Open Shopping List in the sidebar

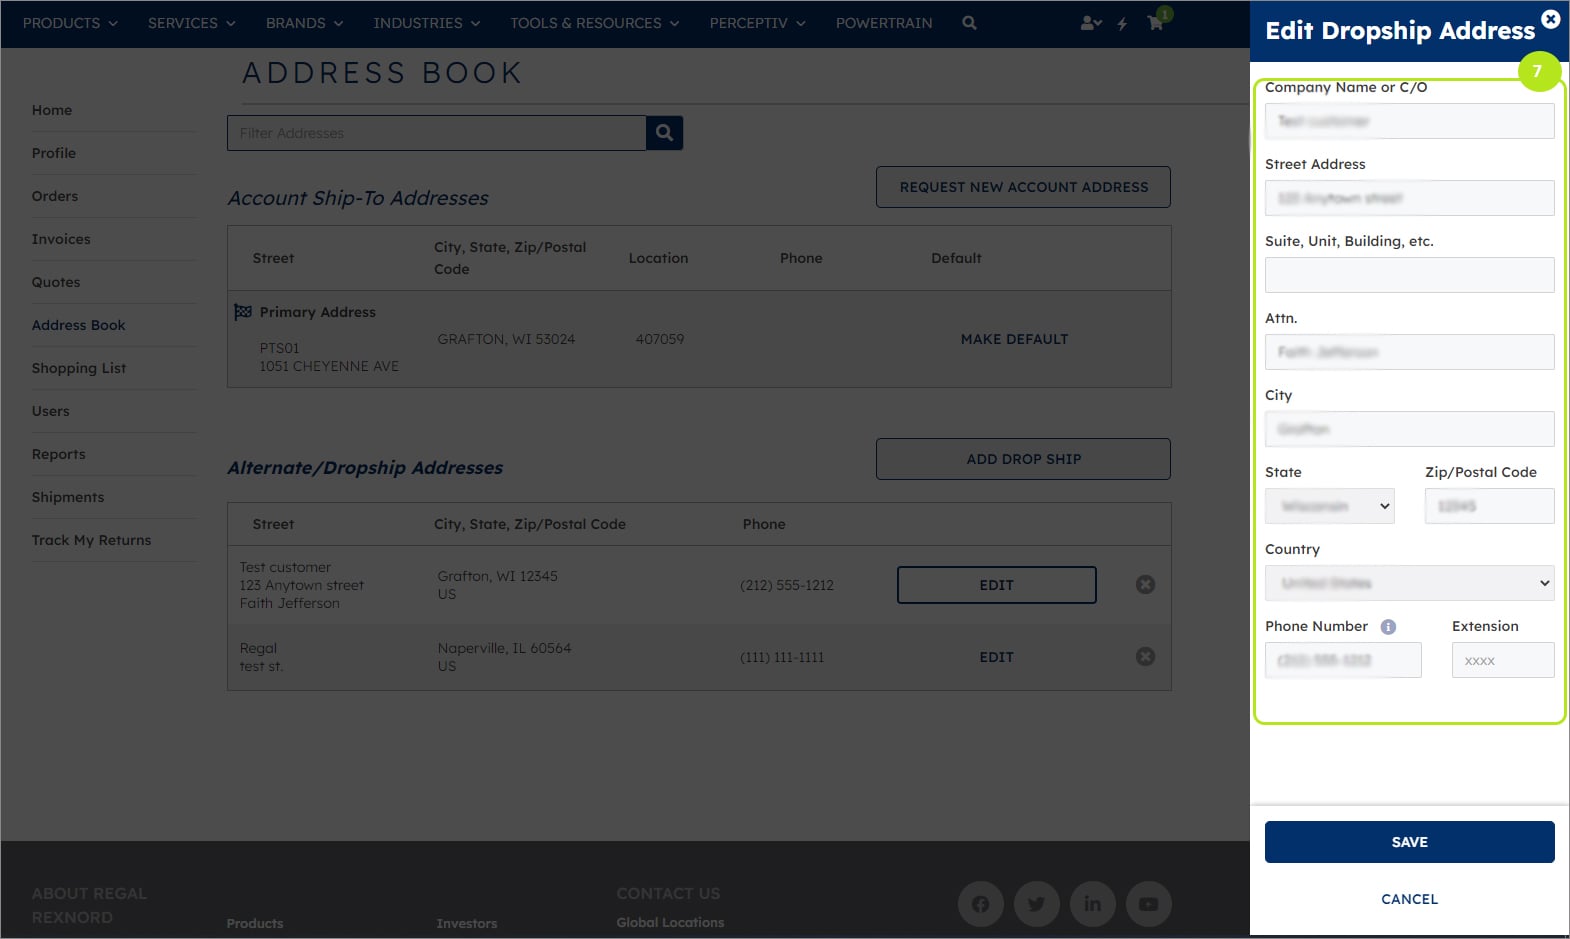pyautogui.click(x=79, y=368)
